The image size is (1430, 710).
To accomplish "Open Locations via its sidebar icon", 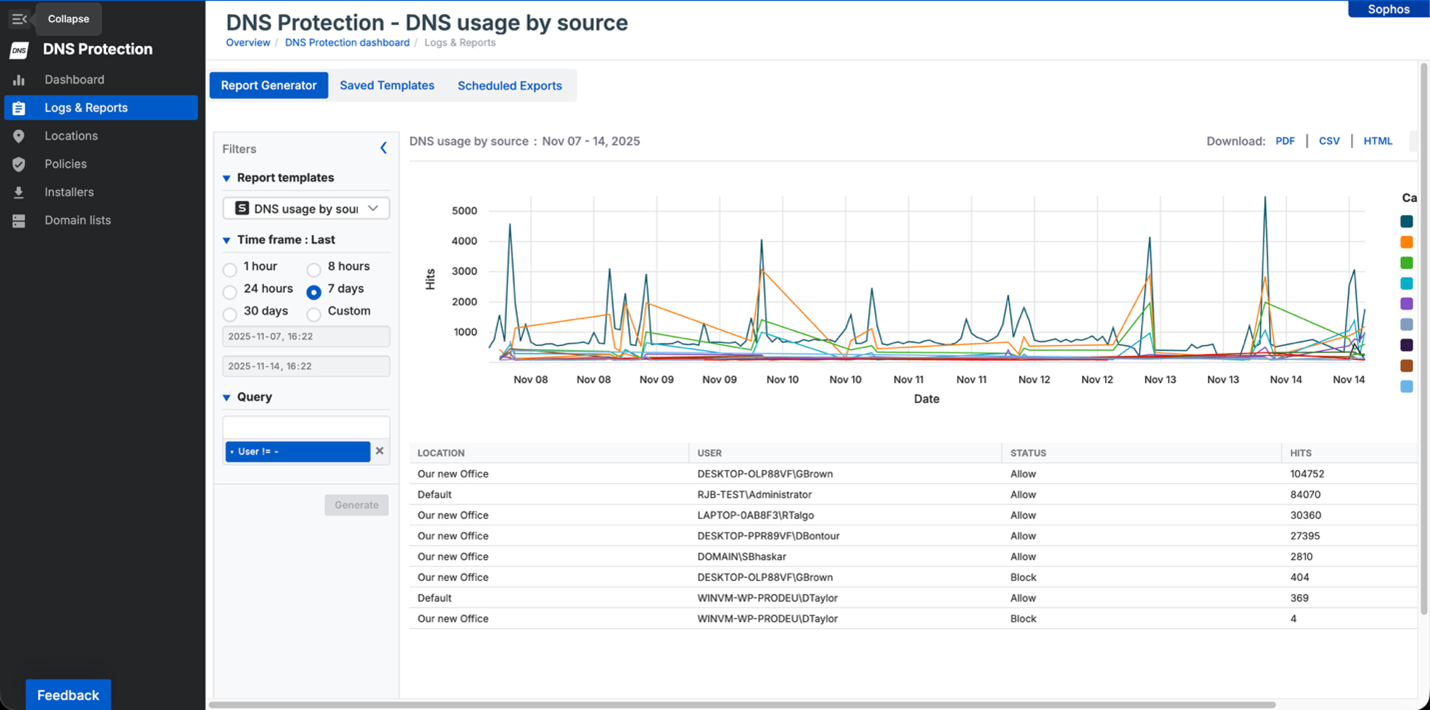I will pyautogui.click(x=19, y=135).
